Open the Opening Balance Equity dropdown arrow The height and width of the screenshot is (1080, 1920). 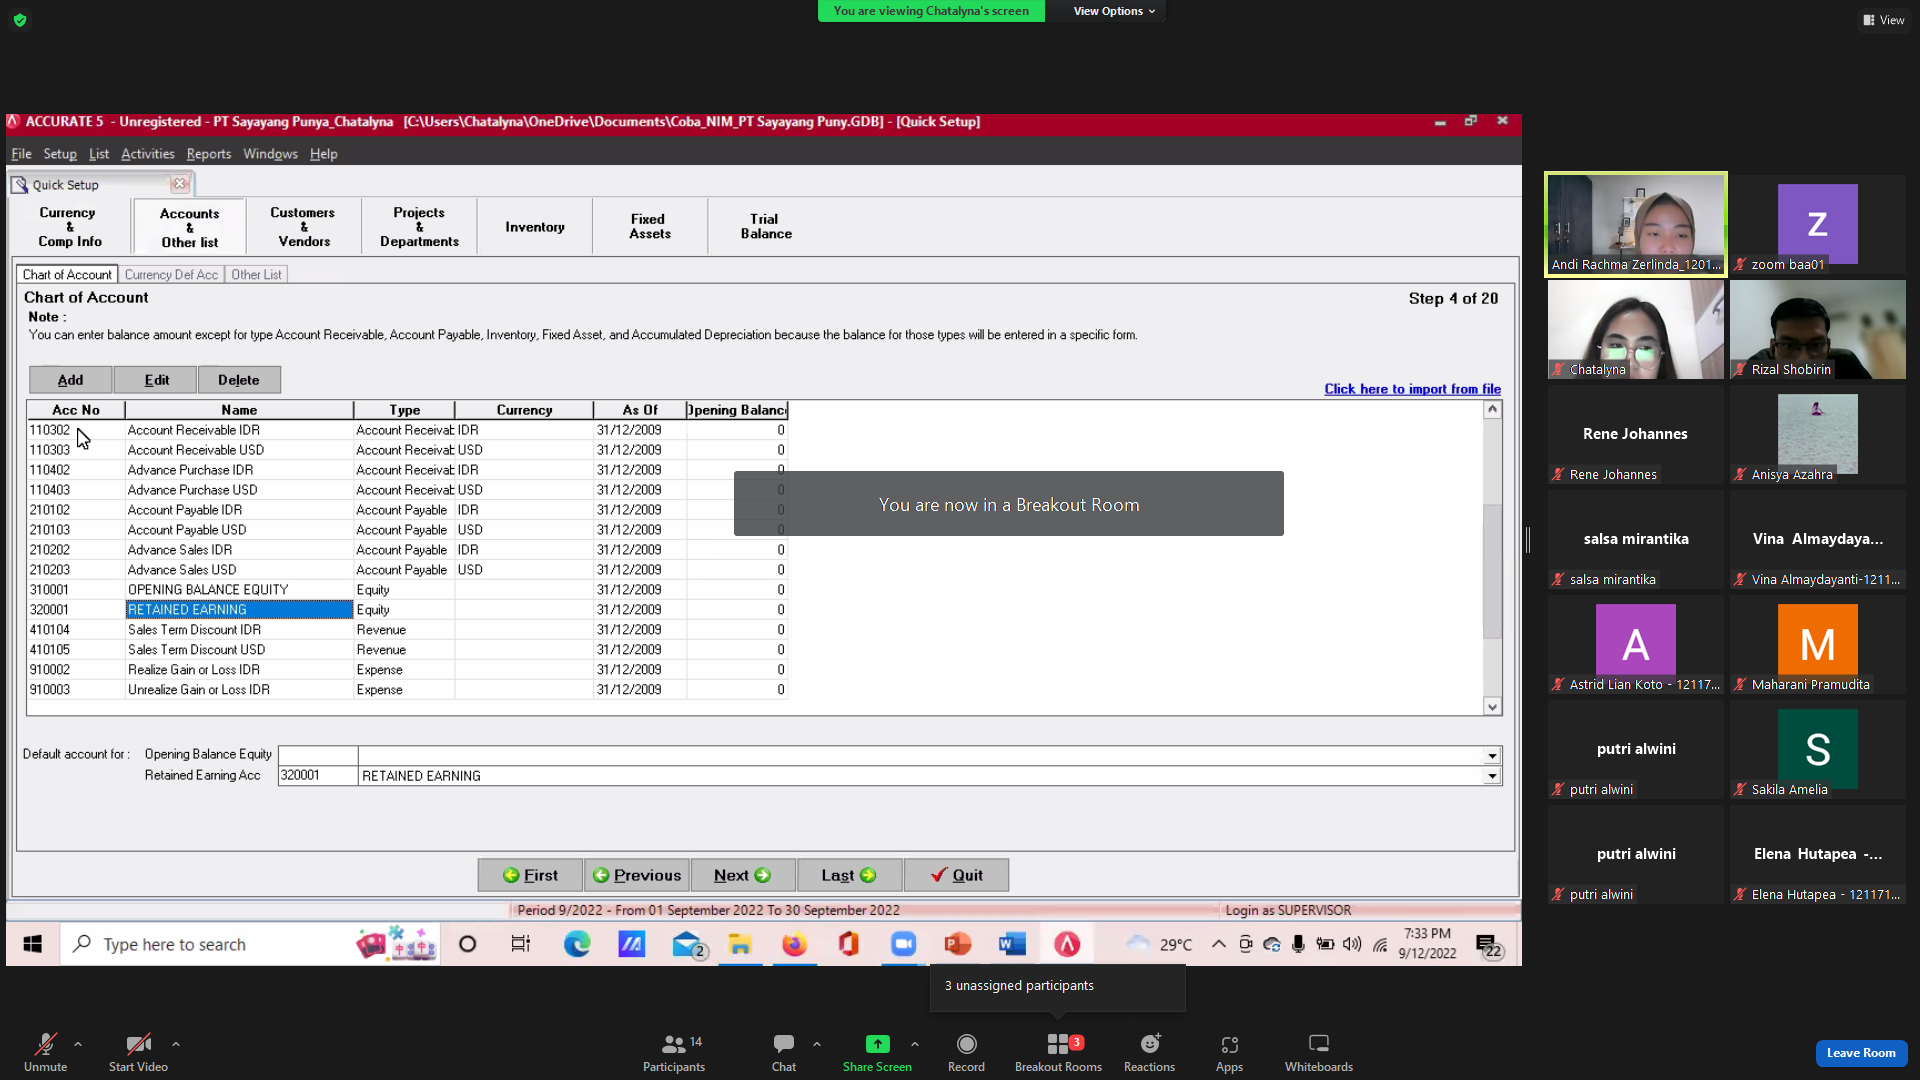1492,756
